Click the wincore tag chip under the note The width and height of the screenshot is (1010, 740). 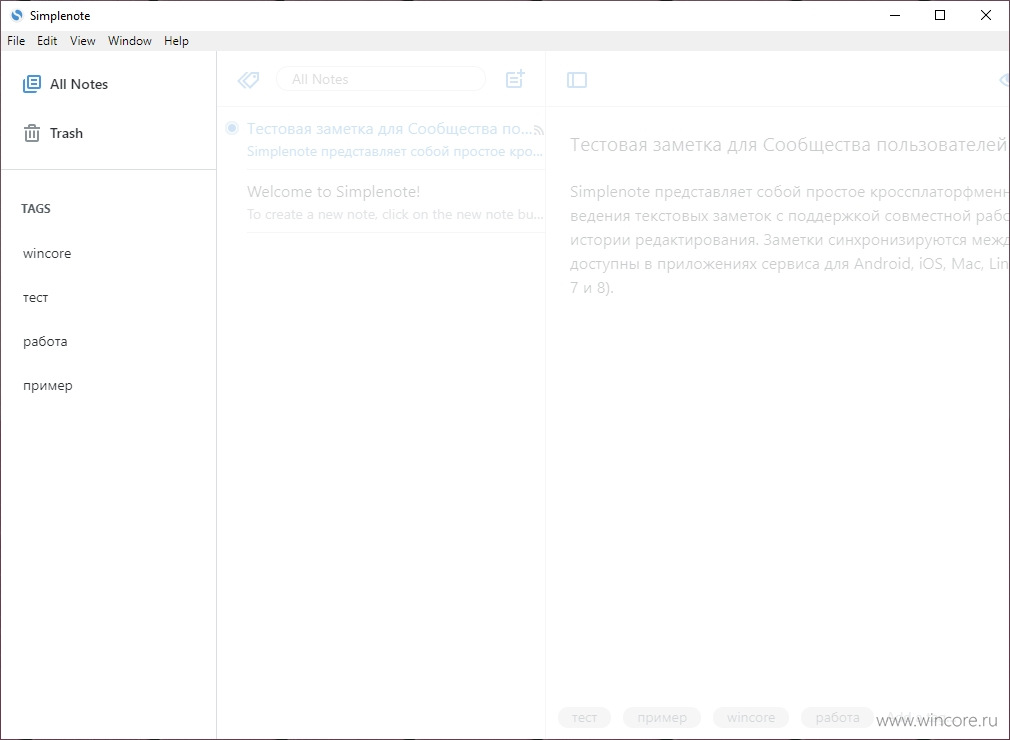click(750, 717)
